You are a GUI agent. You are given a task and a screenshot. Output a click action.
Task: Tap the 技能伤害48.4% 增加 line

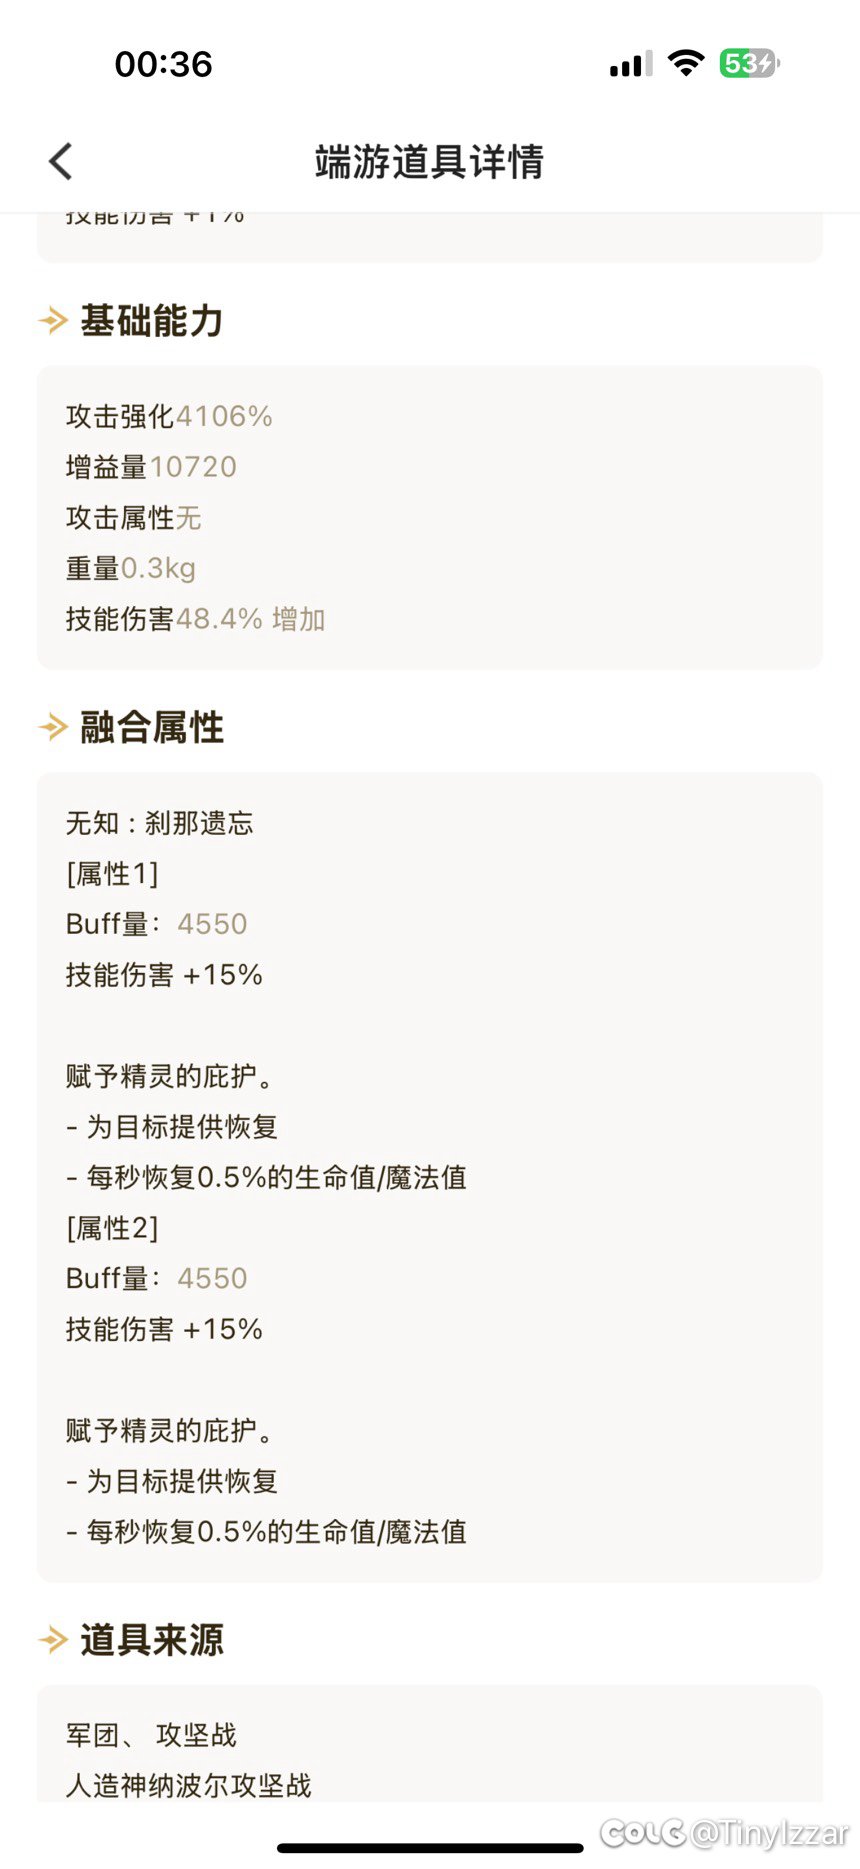[x=196, y=619]
